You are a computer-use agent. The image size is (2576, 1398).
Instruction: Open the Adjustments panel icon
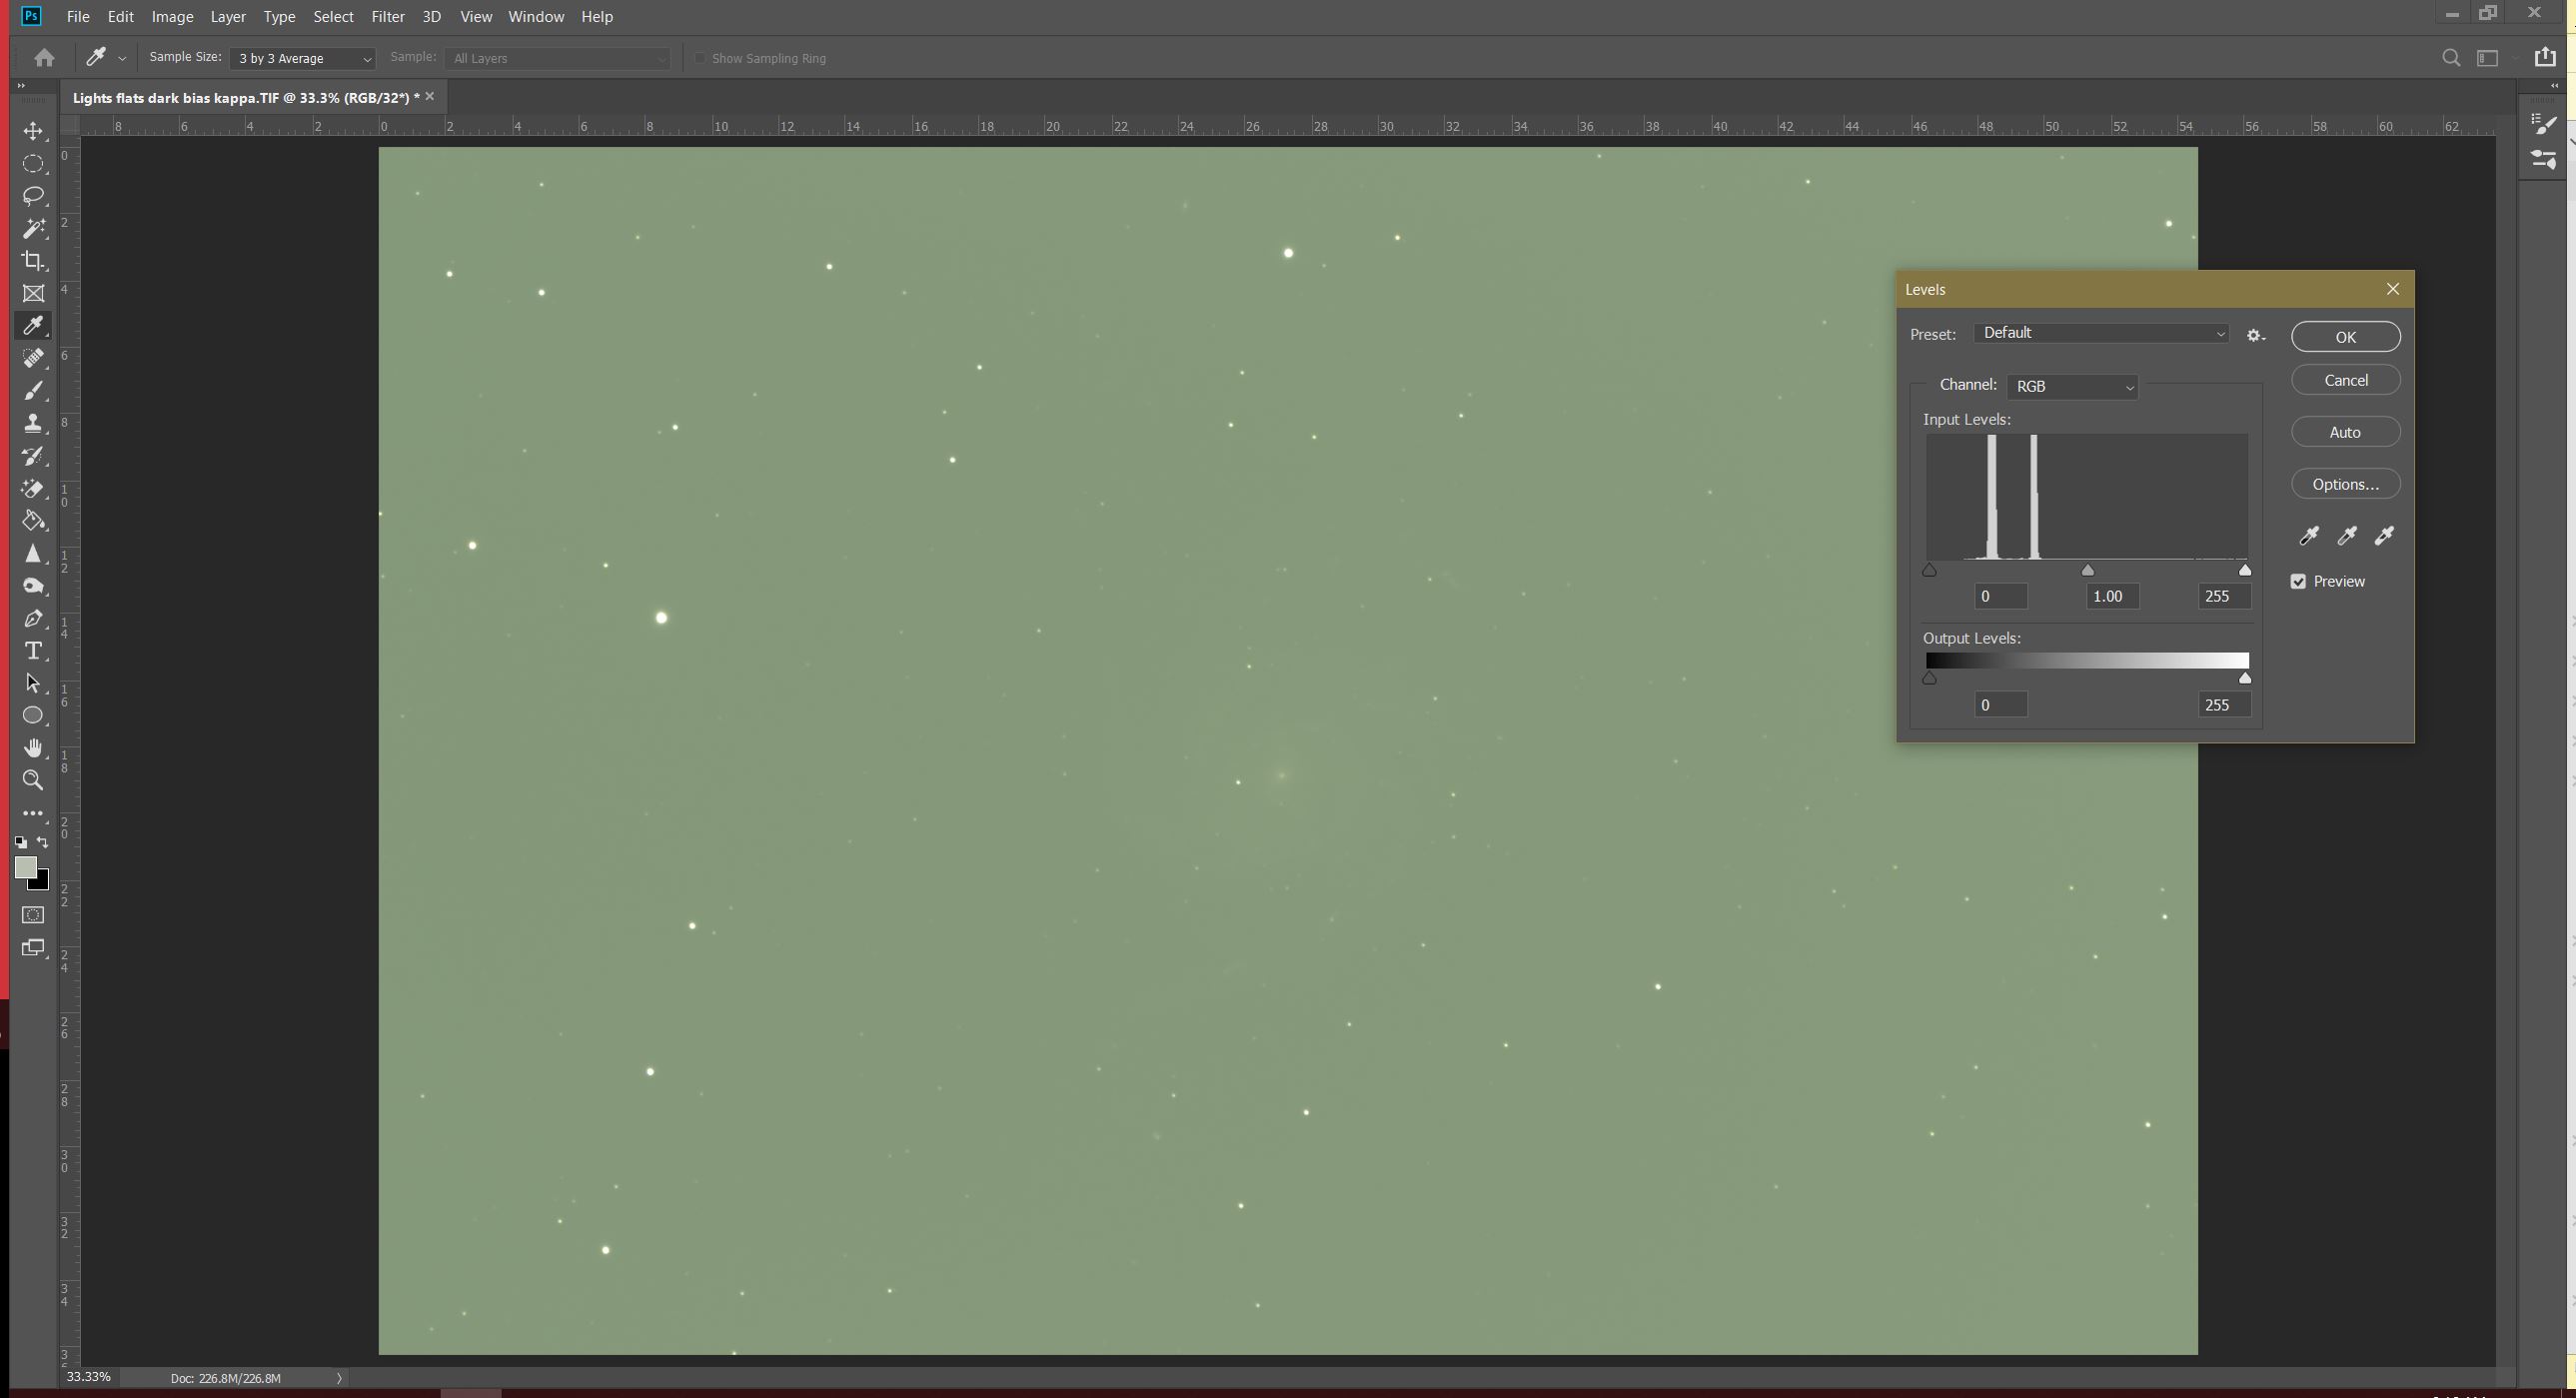(x=2544, y=159)
